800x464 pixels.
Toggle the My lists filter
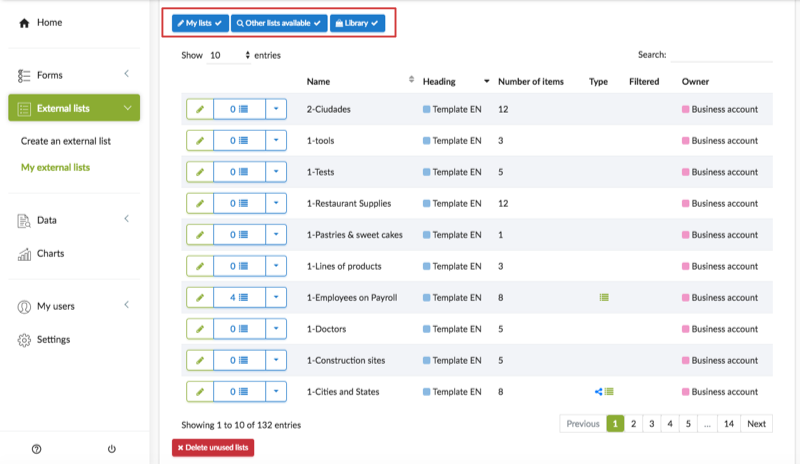(x=200, y=23)
